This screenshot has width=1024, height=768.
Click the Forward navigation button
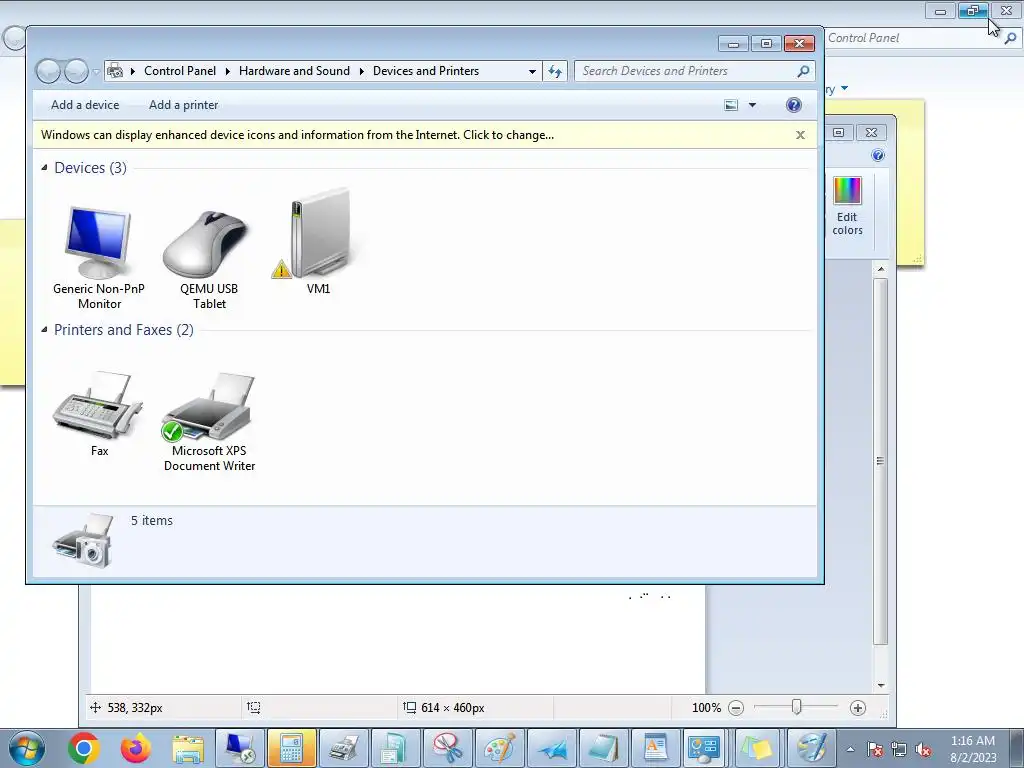pyautogui.click(x=76, y=71)
